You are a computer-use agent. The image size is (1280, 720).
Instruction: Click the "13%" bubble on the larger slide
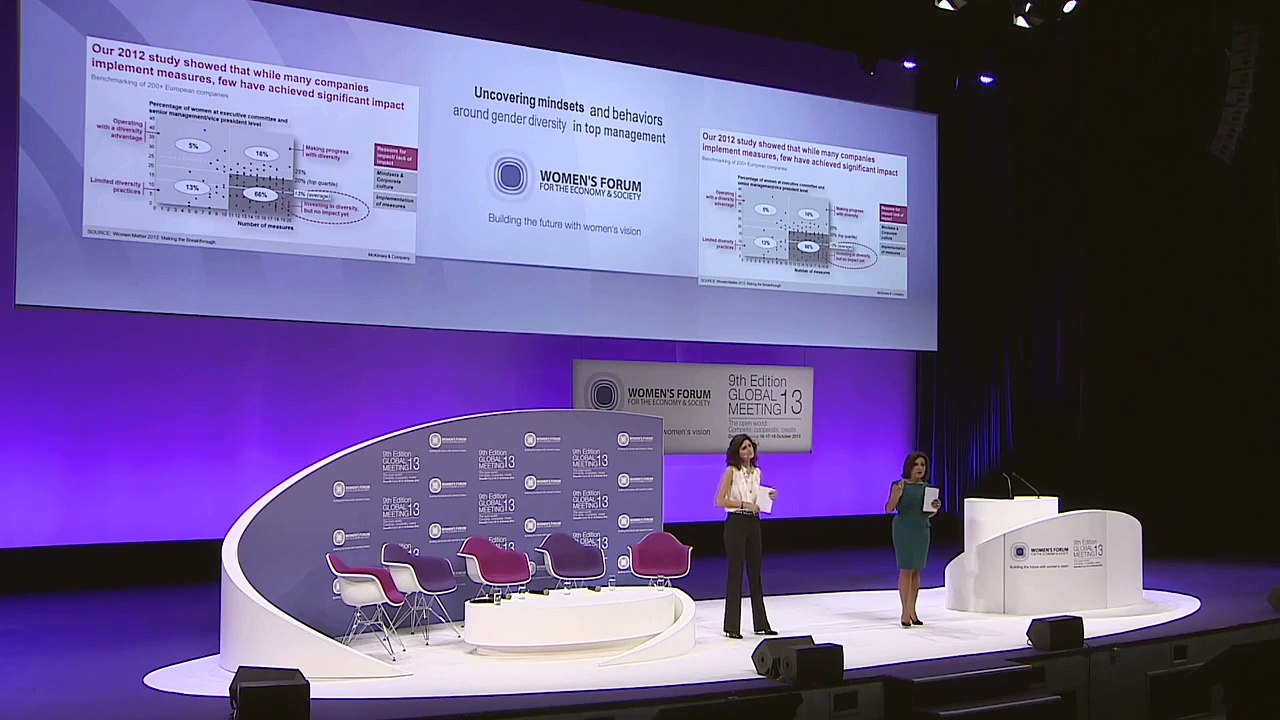pos(191,187)
